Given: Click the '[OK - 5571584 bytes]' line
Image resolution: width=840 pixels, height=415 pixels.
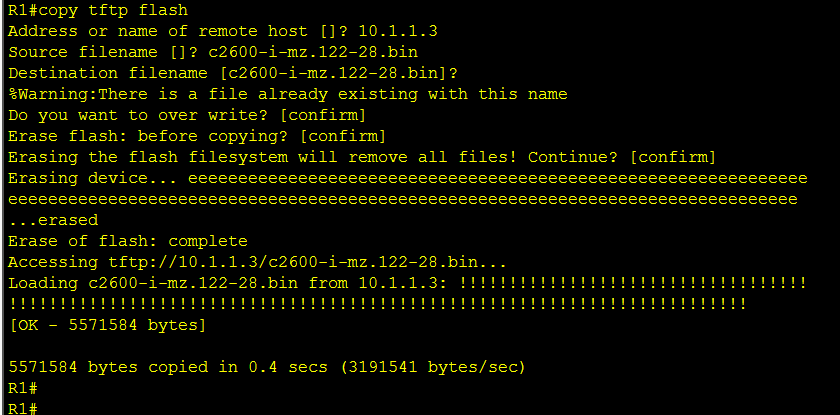Looking at the screenshot, I should tap(107, 325).
